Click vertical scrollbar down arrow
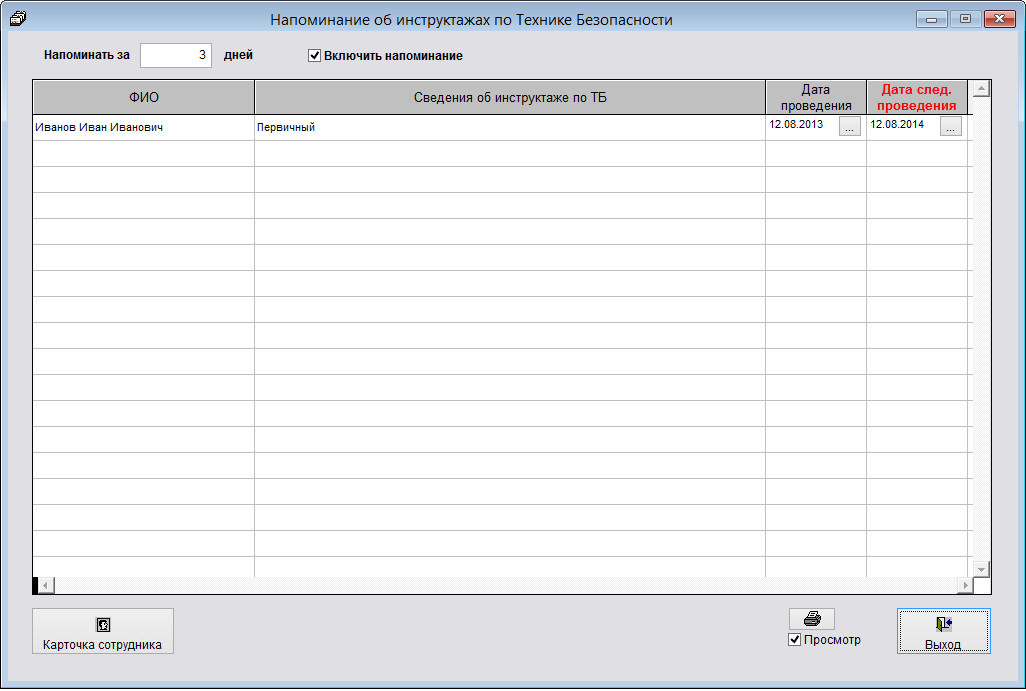The image size is (1026, 691). coord(980,569)
